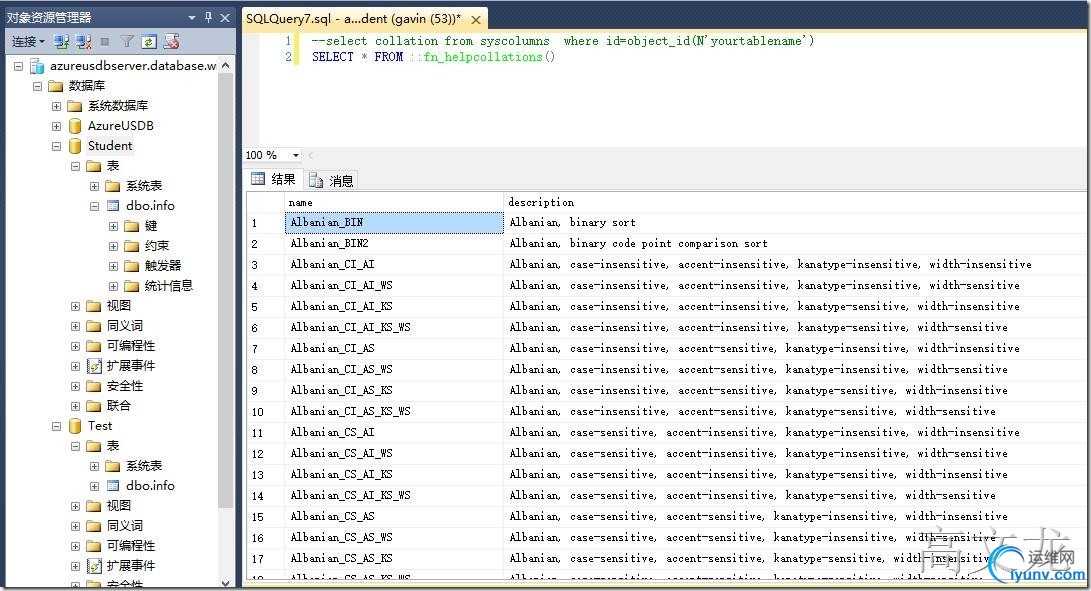The width and height of the screenshot is (1091, 591).
Task: Select the 视图 node under Student
Action: pos(118,306)
